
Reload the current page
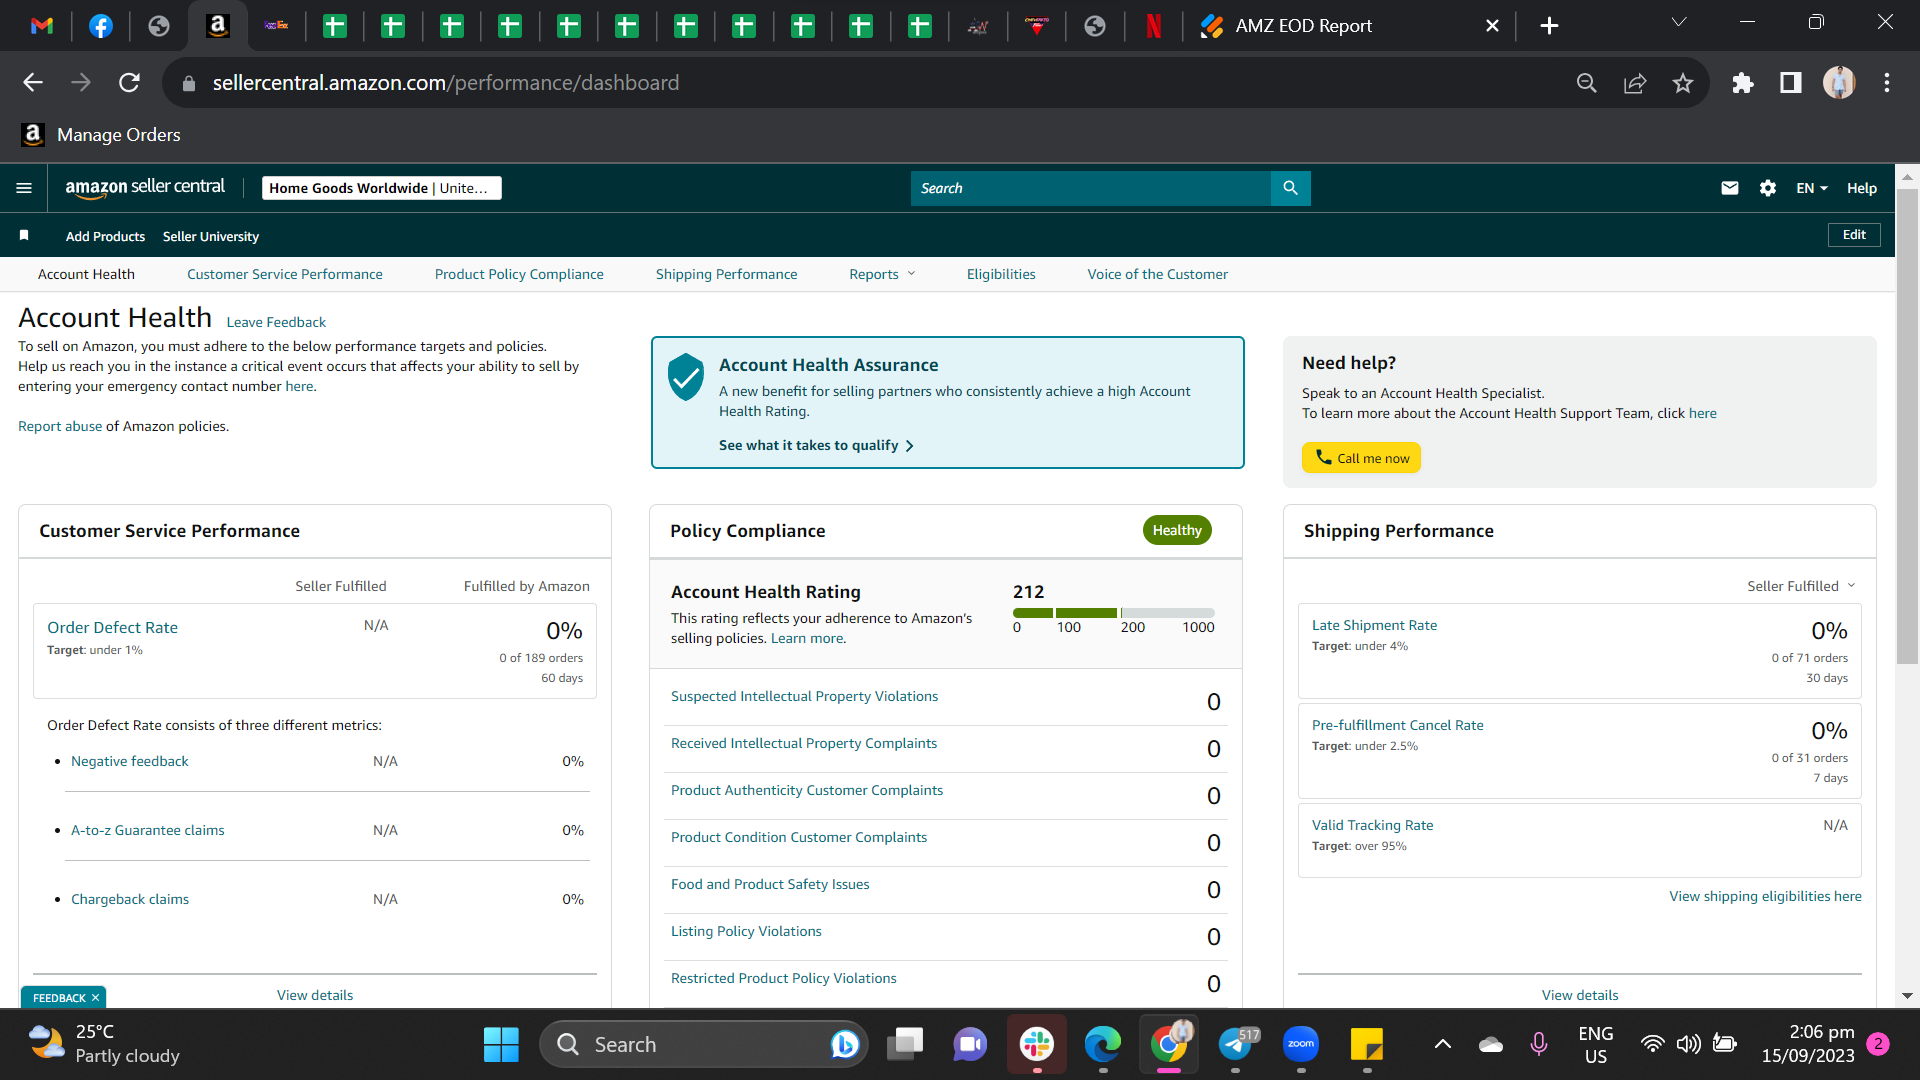tap(129, 83)
